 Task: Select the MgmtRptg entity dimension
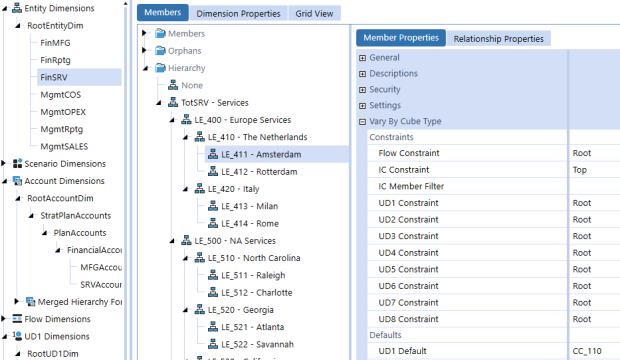[62, 129]
